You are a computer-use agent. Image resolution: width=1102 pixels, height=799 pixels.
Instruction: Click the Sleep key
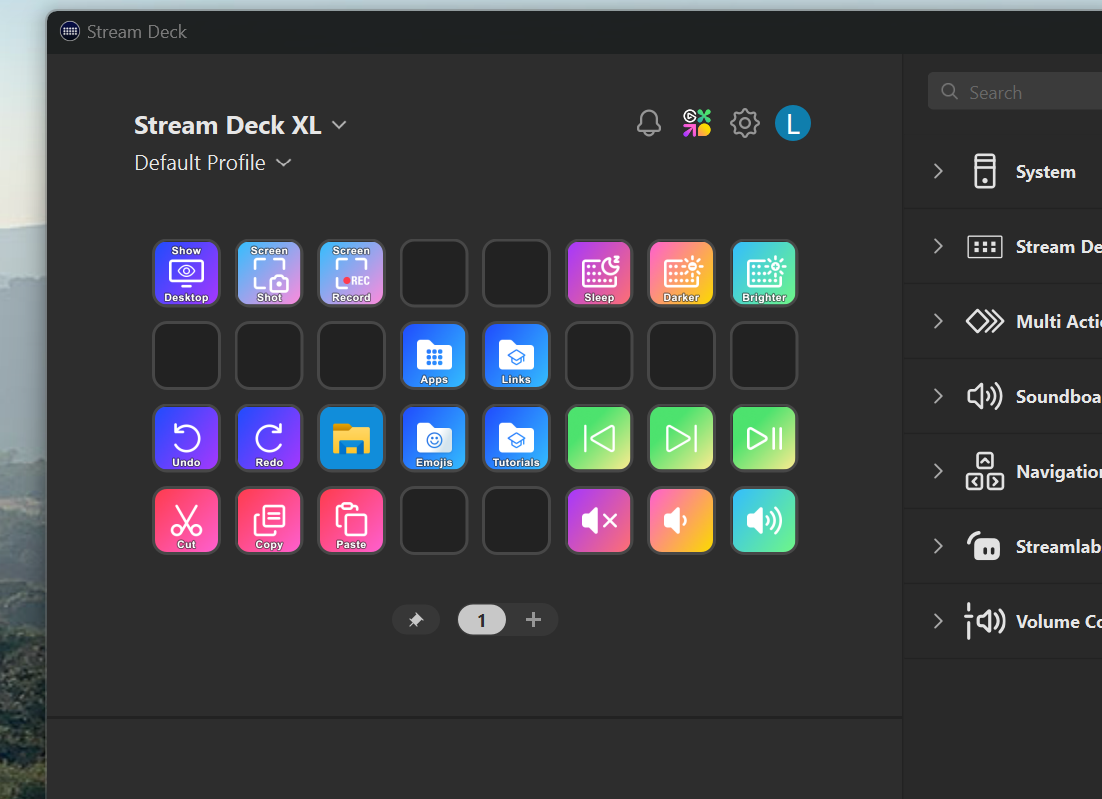coord(599,273)
